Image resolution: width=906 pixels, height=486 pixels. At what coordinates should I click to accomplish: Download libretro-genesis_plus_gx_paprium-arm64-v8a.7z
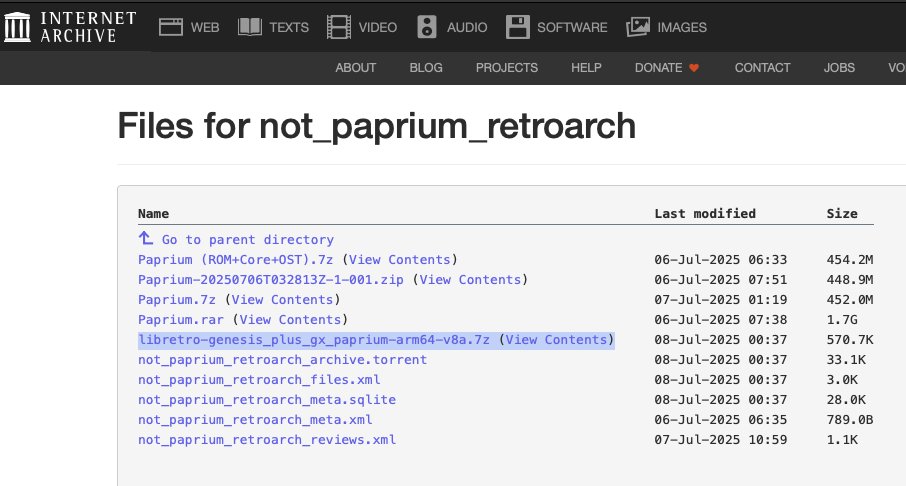tap(314, 340)
